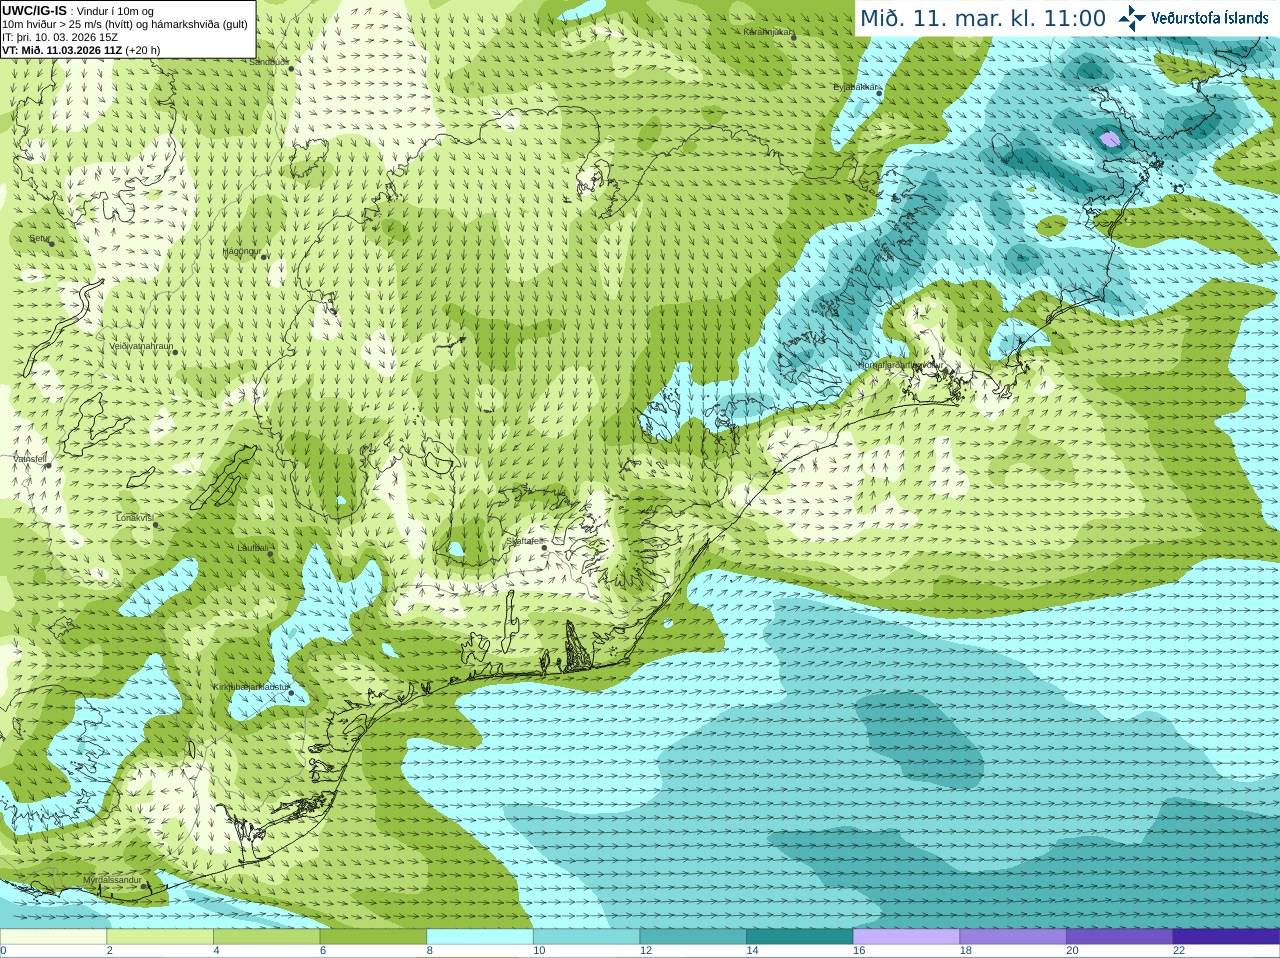The image size is (1280, 958).
Task: Pick the palest 0–2 m/s legend swatch
Action: [53, 937]
